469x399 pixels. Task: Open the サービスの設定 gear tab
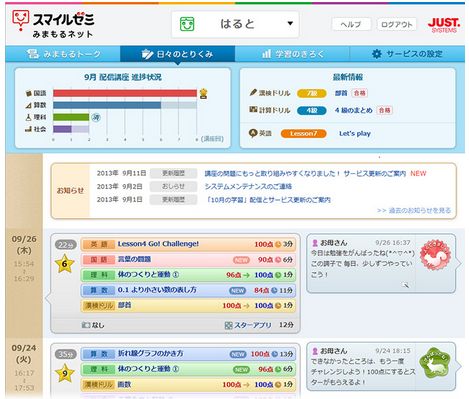point(407,54)
